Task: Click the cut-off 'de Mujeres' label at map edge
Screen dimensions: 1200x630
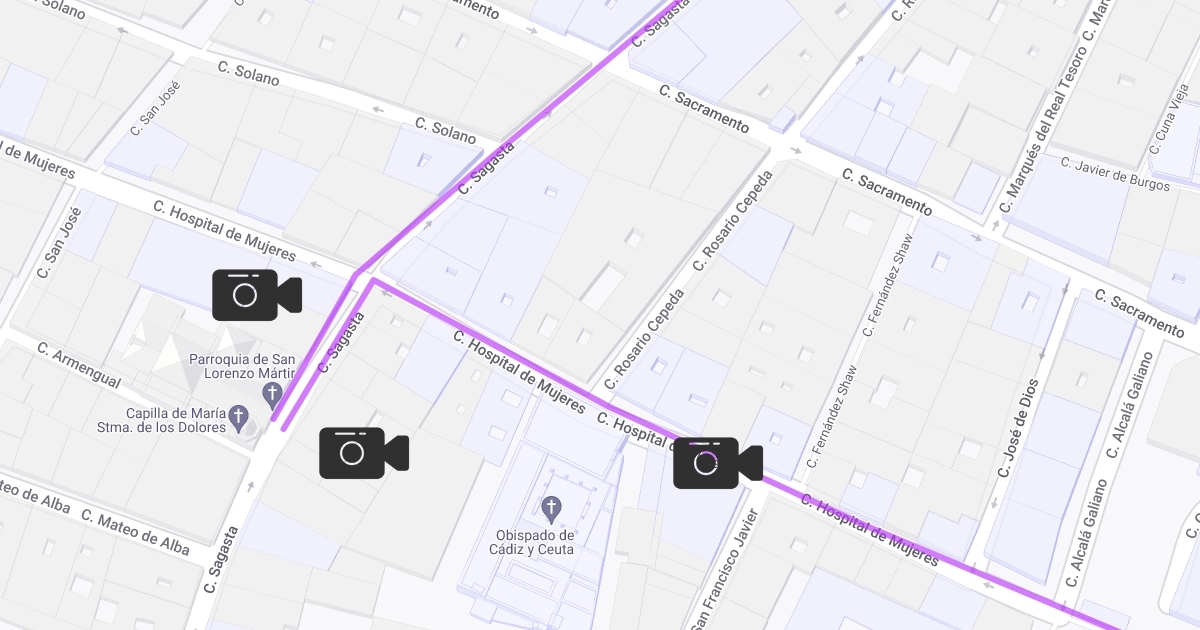Action: 37,160
